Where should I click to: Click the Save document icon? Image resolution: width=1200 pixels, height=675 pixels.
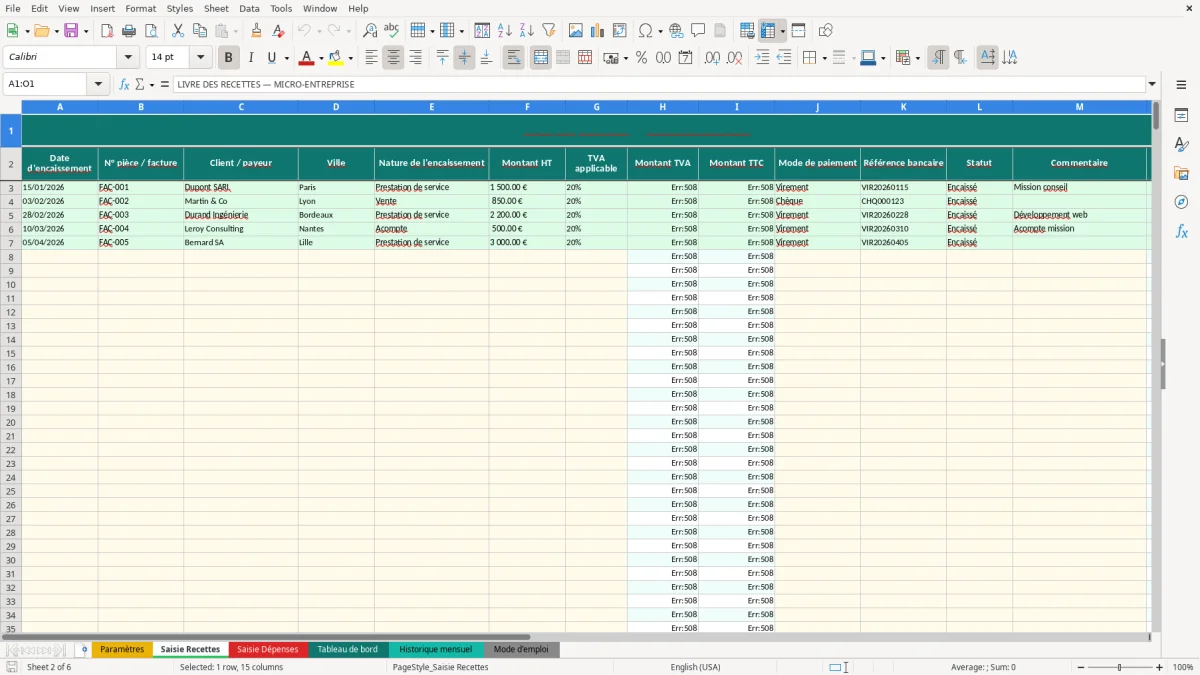tap(71, 31)
